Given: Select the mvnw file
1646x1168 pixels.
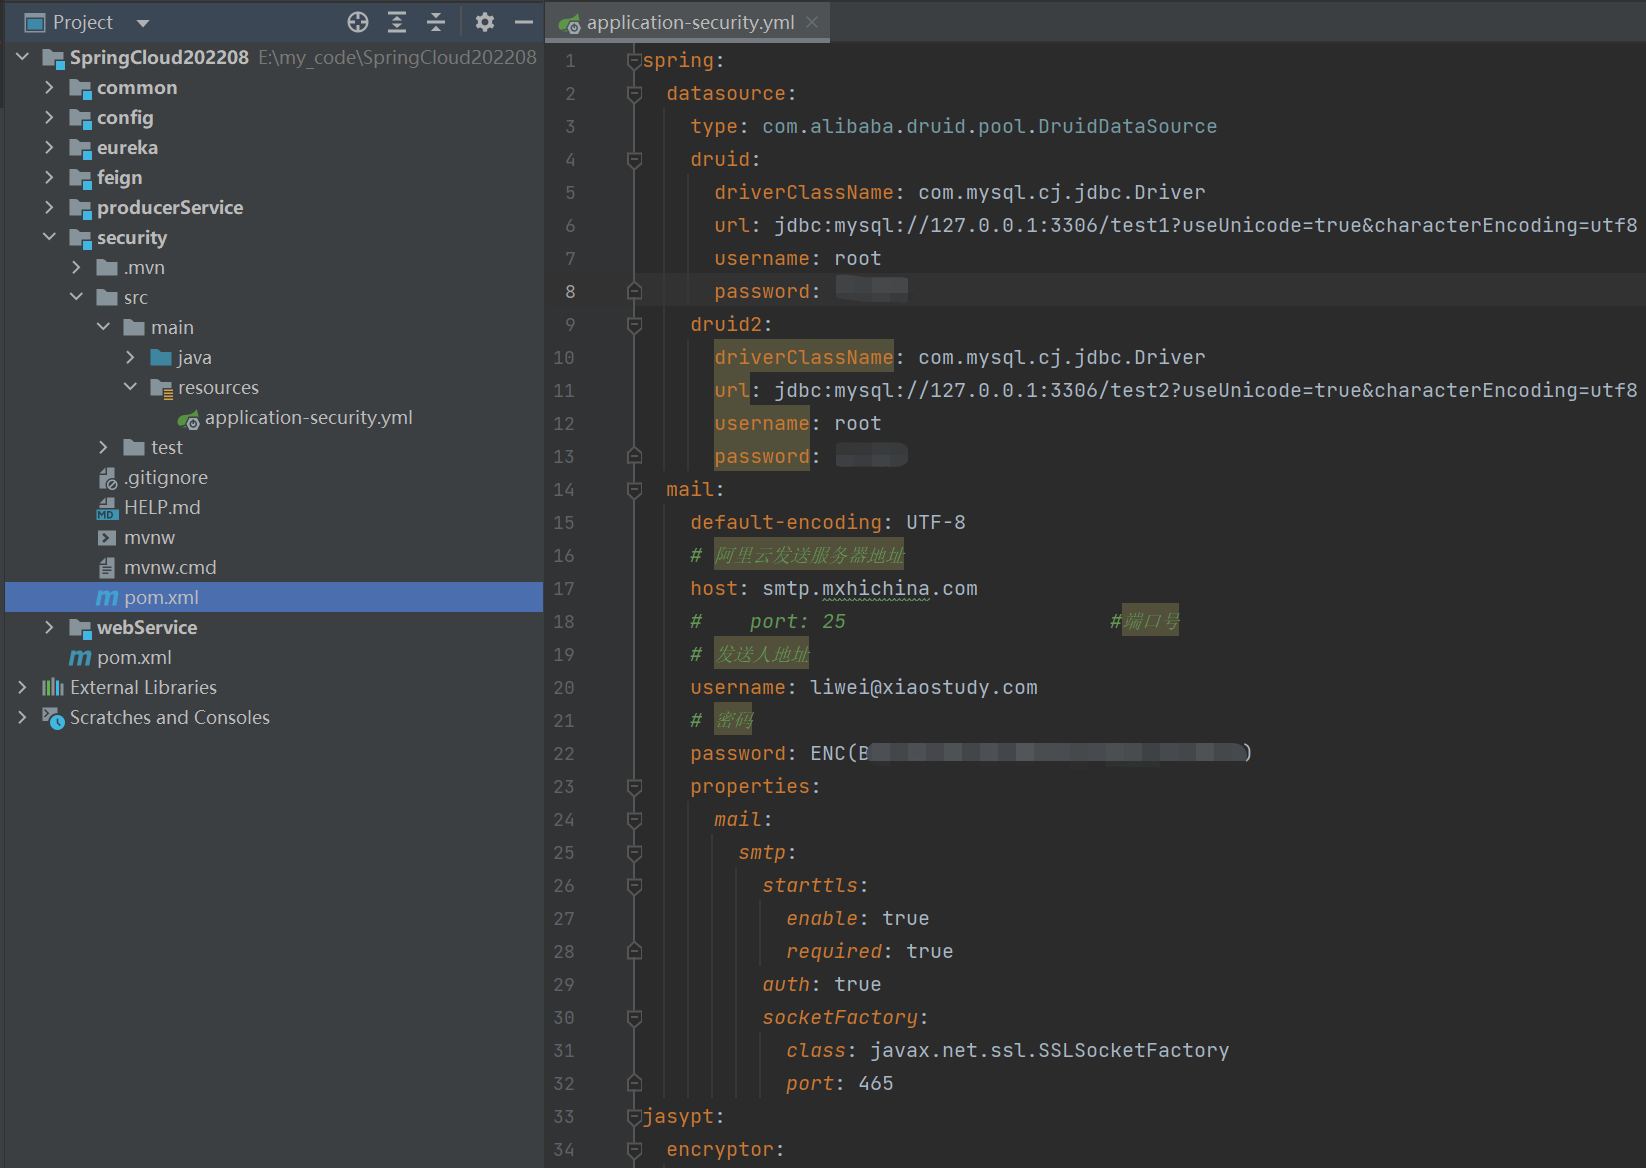Looking at the screenshot, I should point(149,537).
